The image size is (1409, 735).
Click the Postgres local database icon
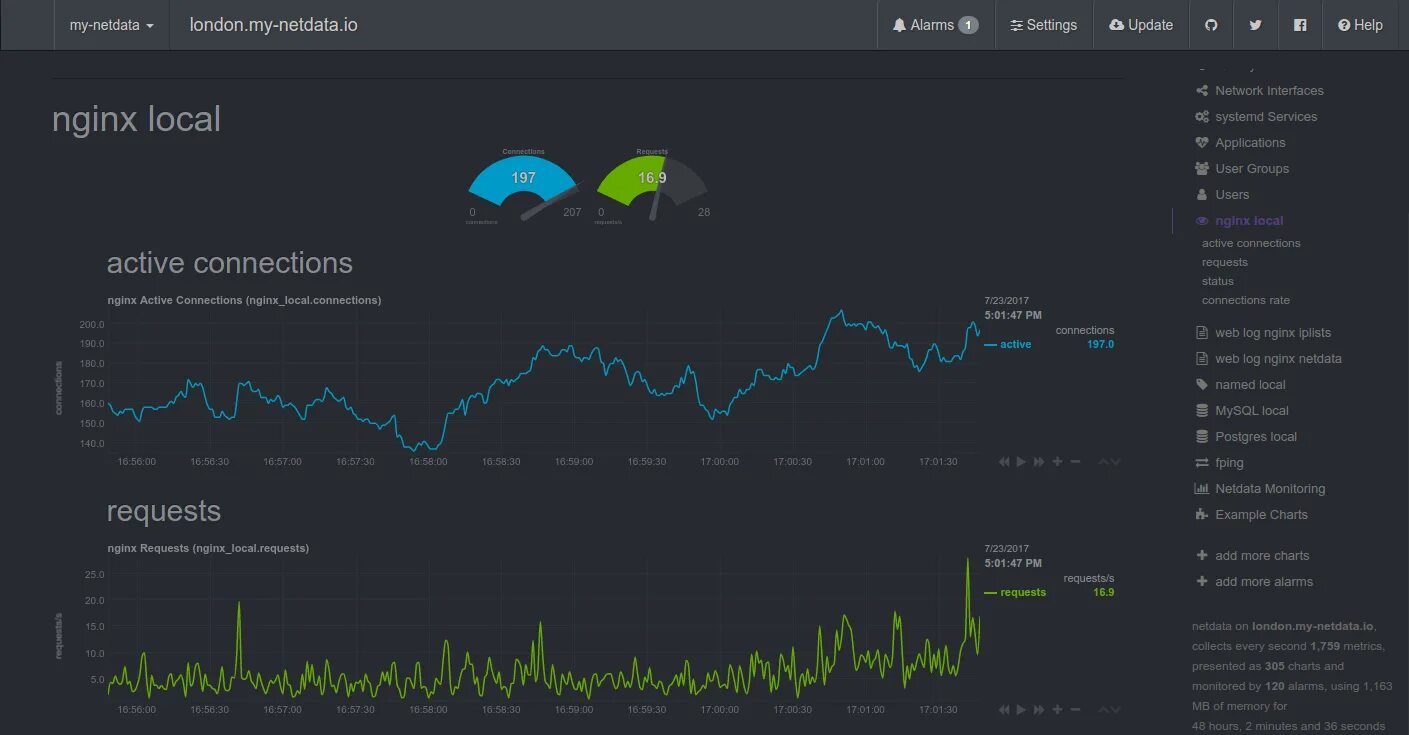point(1202,436)
